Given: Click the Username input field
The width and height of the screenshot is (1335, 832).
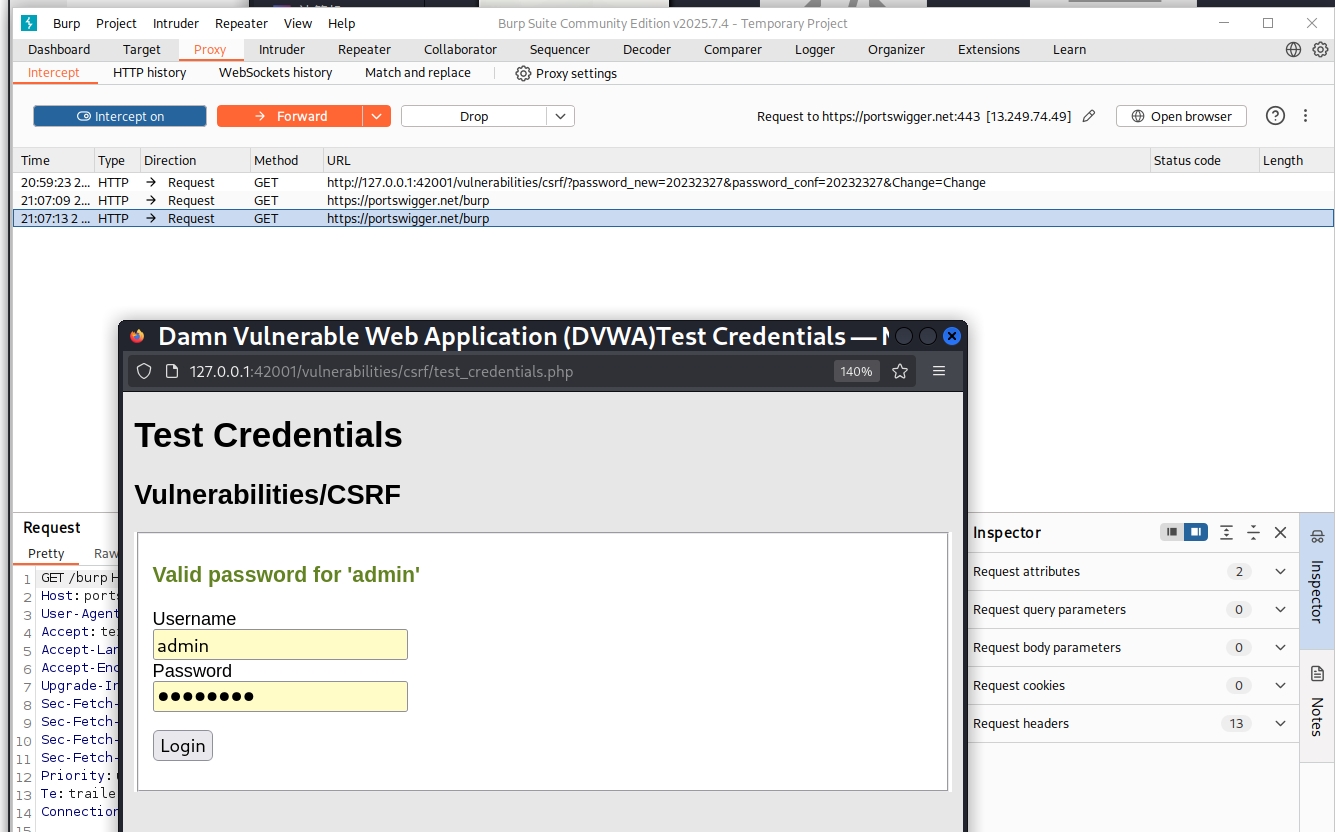Looking at the screenshot, I should tap(280, 645).
